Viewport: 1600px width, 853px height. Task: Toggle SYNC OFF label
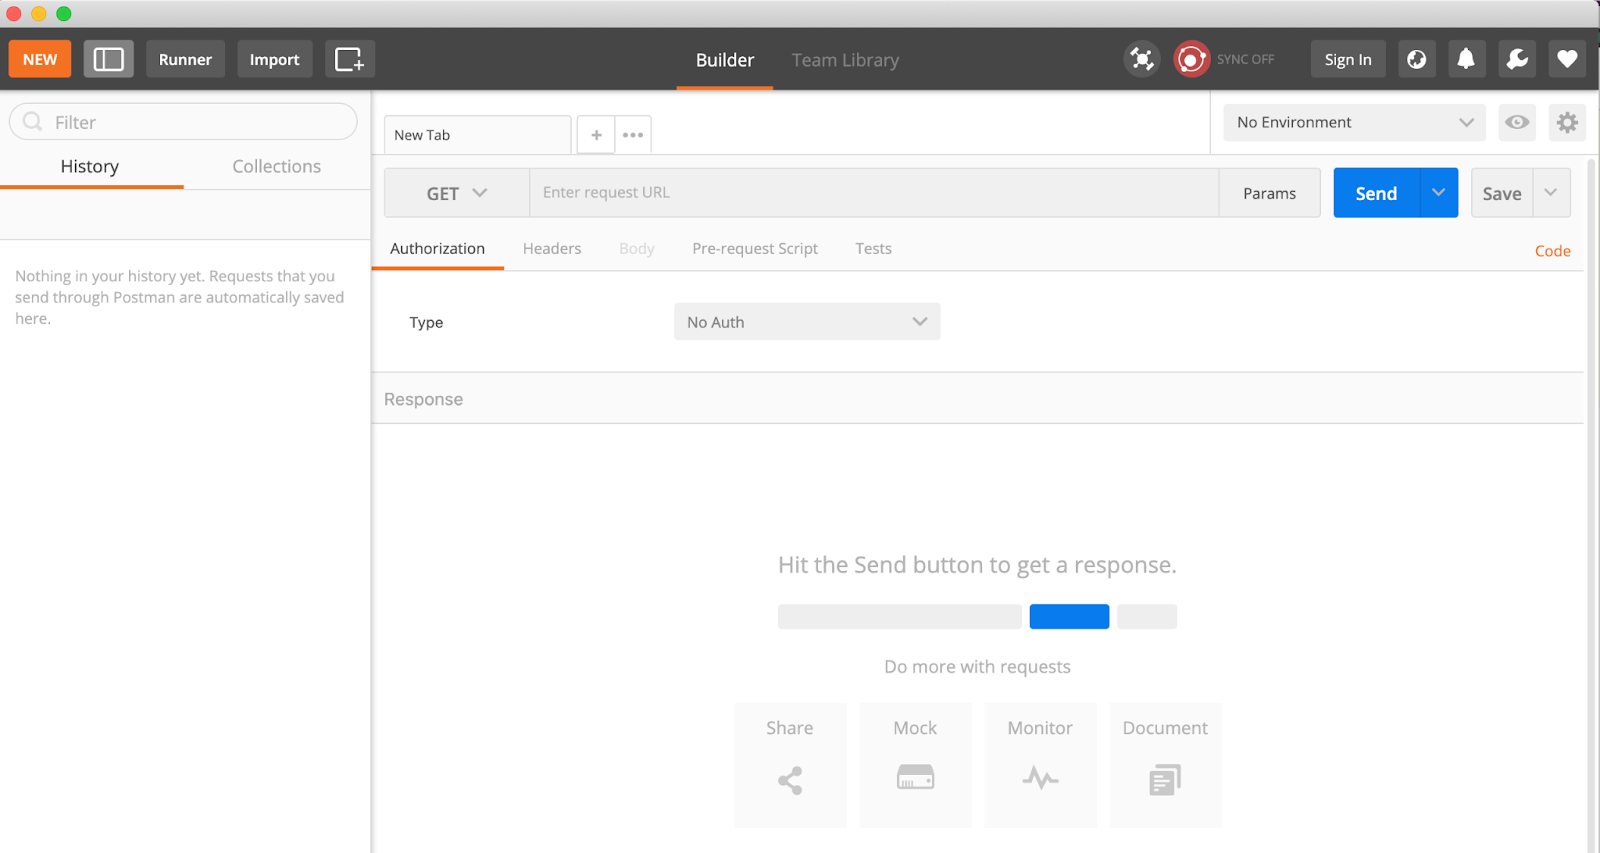(1245, 59)
